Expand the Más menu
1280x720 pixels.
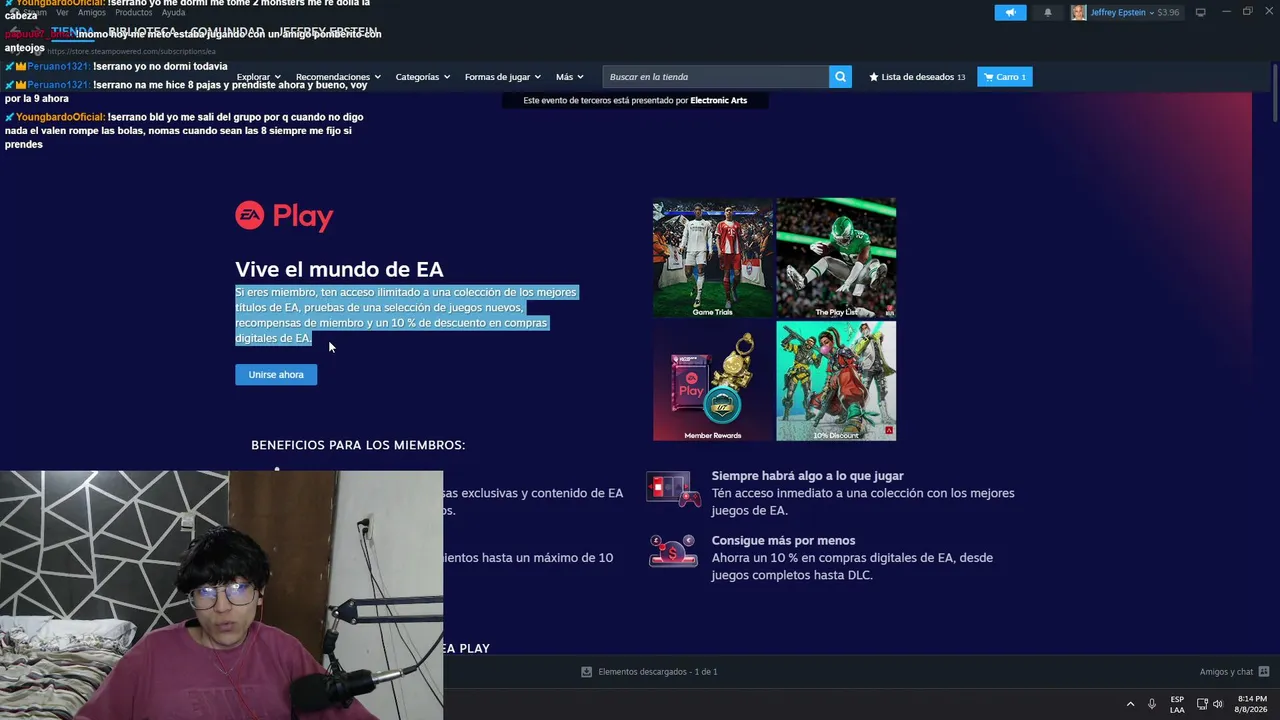pyautogui.click(x=569, y=77)
